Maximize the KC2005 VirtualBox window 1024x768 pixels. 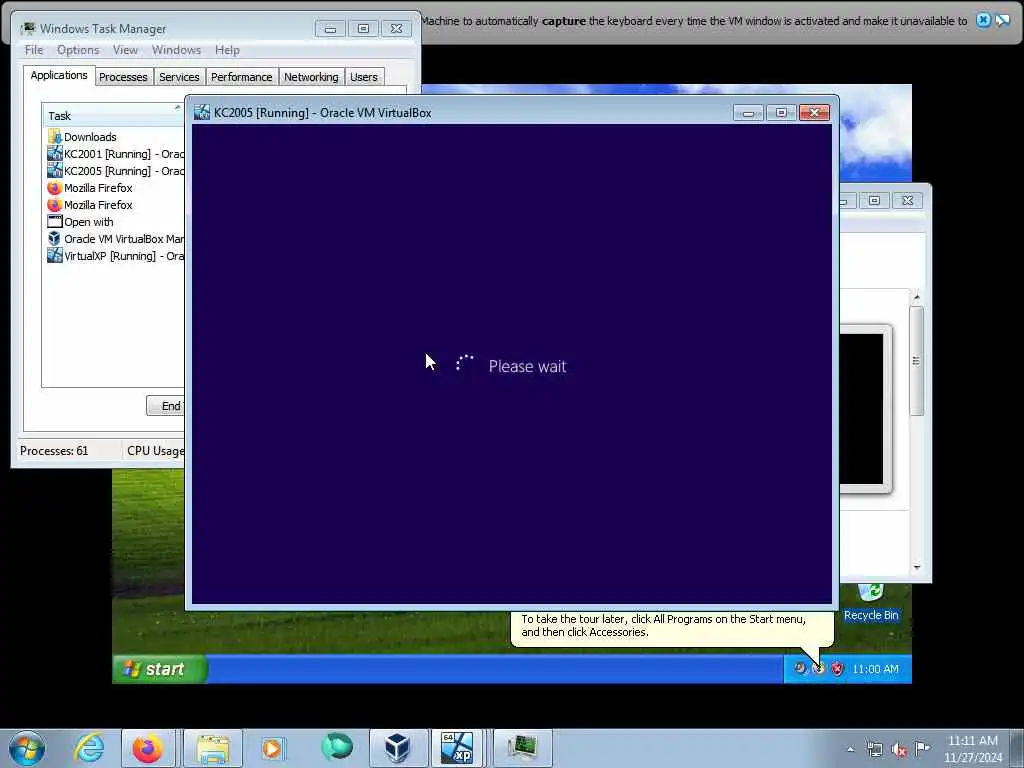780,113
